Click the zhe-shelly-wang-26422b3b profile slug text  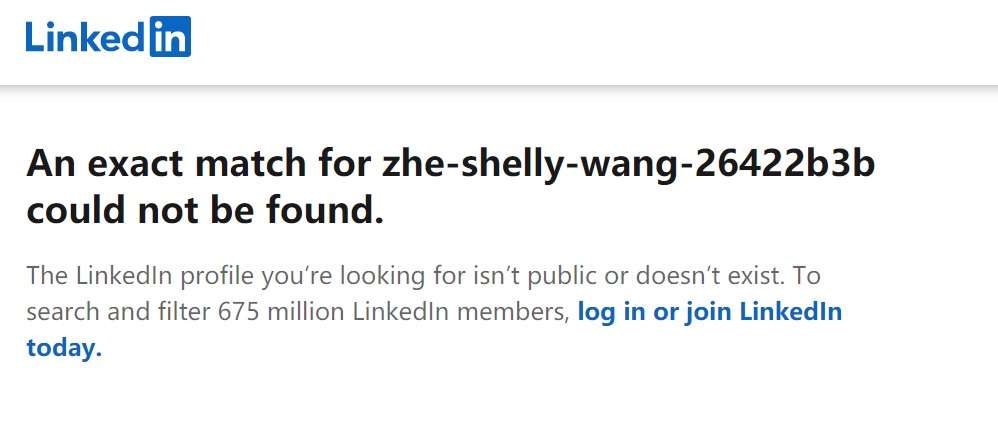click(x=629, y=165)
